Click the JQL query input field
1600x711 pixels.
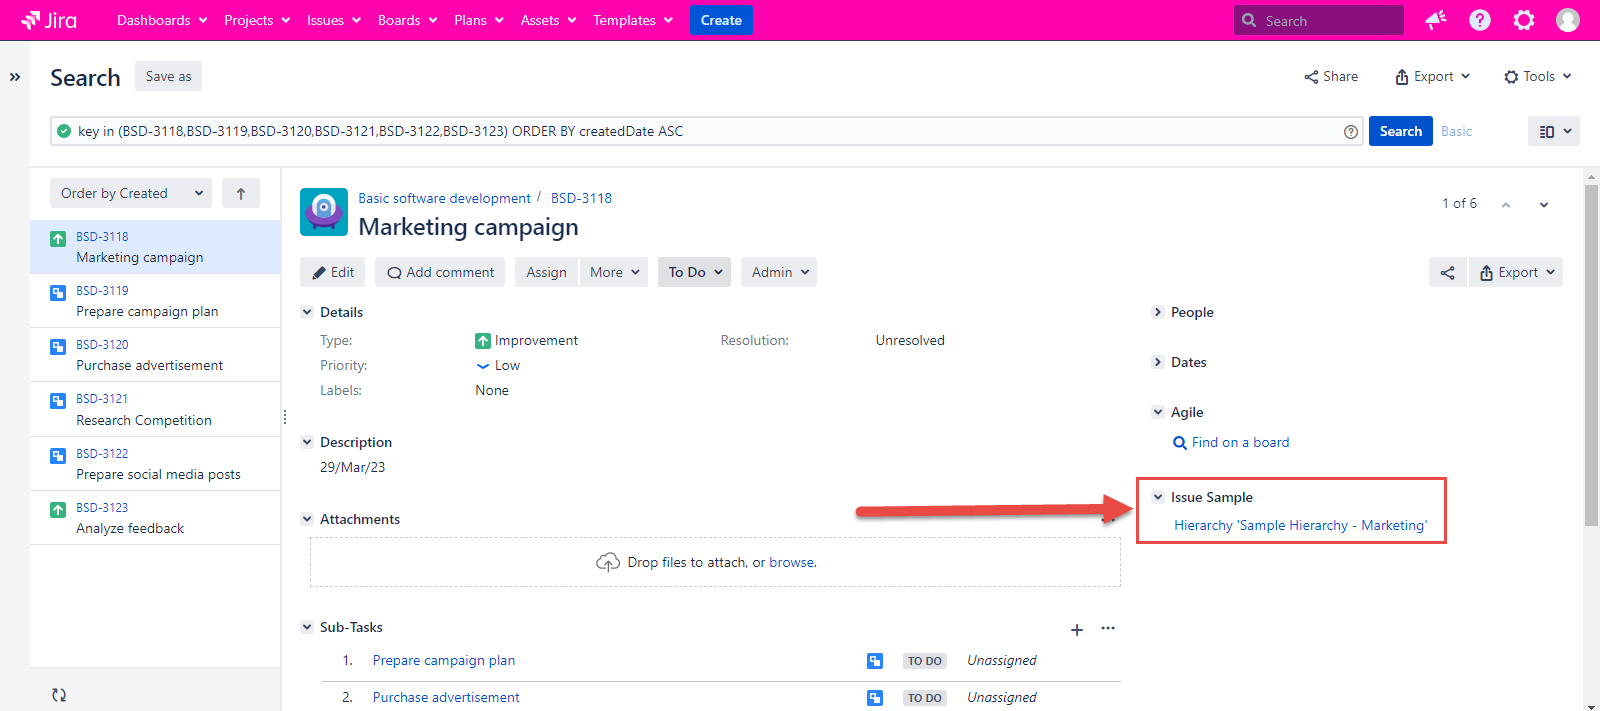(700, 131)
